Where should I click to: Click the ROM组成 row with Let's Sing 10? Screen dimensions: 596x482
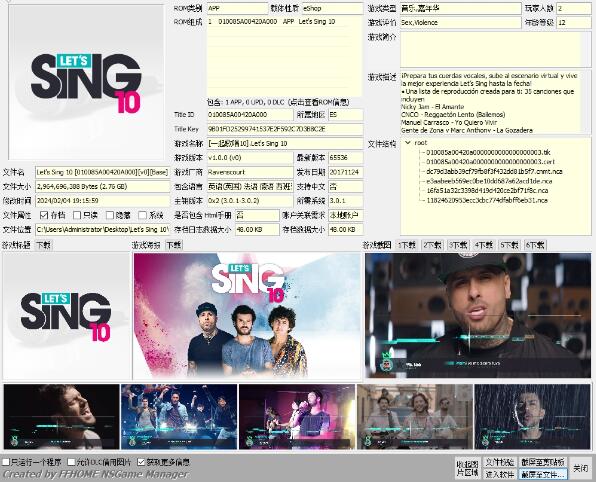(284, 22)
